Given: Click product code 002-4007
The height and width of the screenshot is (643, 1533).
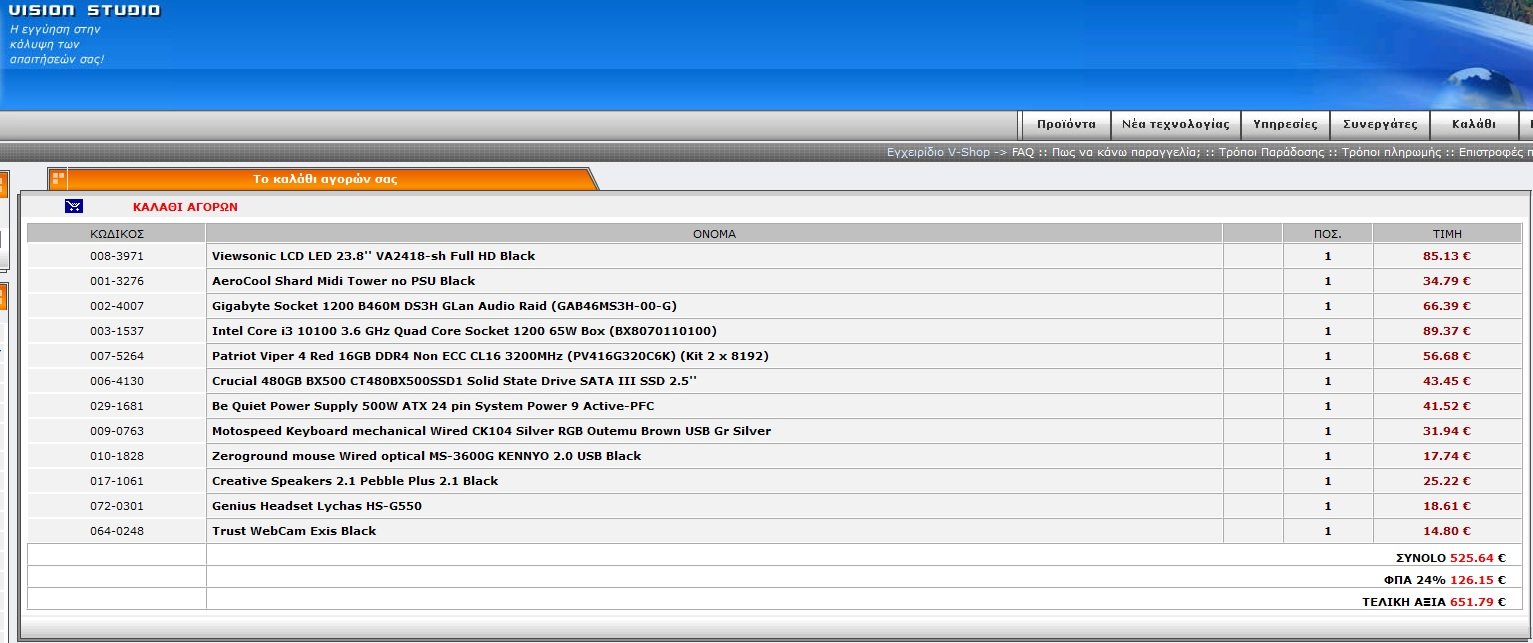Looking at the screenshot, I should [x=117, y=306].
